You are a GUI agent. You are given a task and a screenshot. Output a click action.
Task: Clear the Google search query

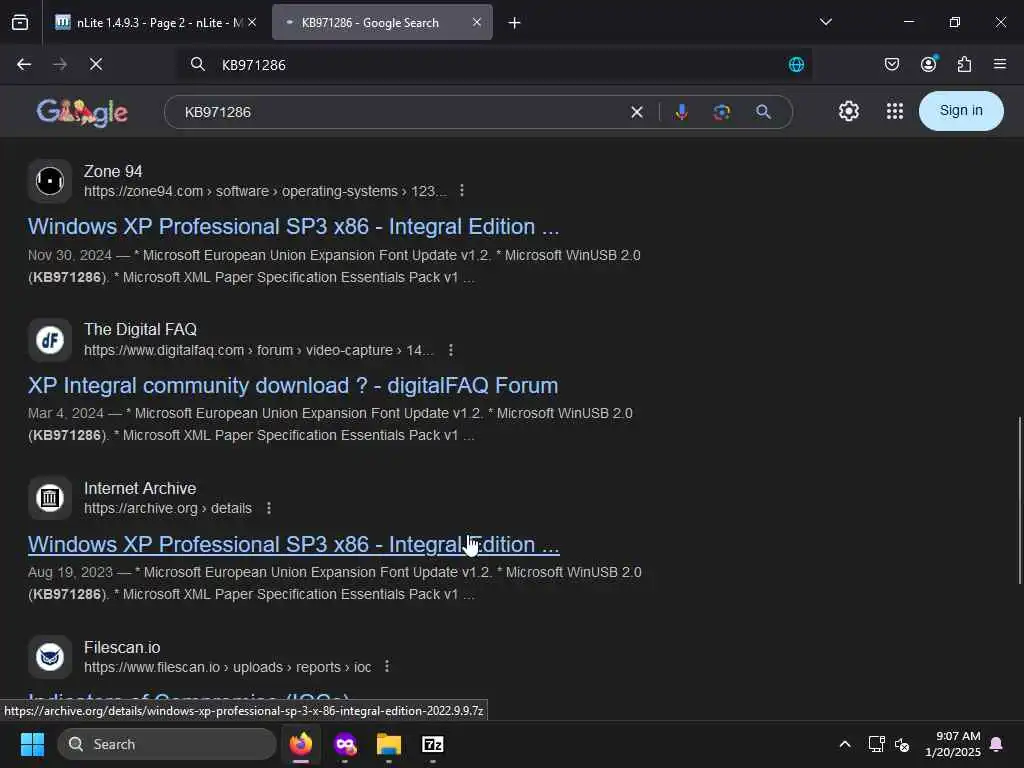coord(637,112)
